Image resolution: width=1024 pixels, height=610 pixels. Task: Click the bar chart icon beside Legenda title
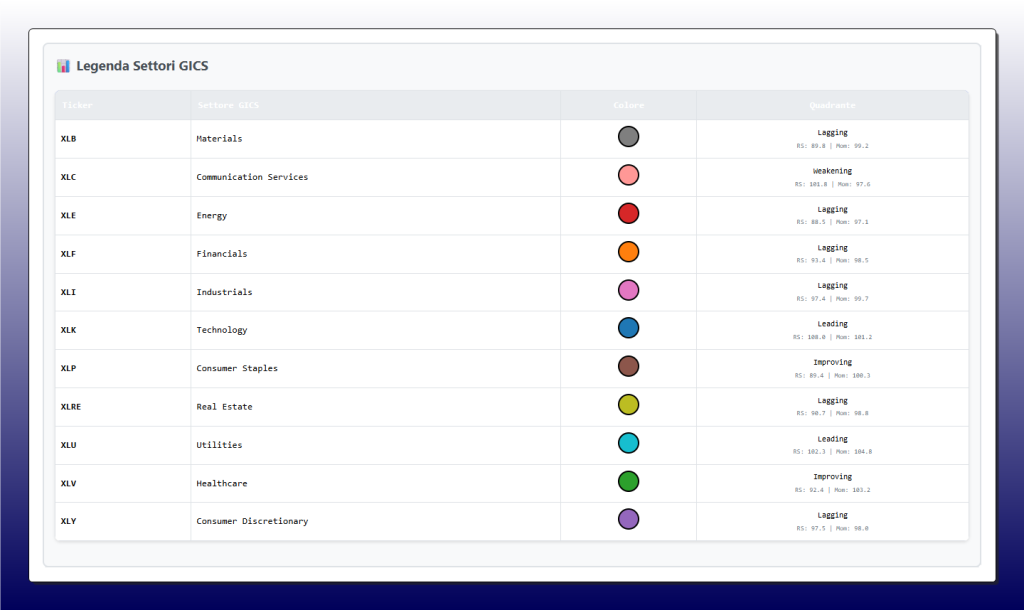[64, 66]
